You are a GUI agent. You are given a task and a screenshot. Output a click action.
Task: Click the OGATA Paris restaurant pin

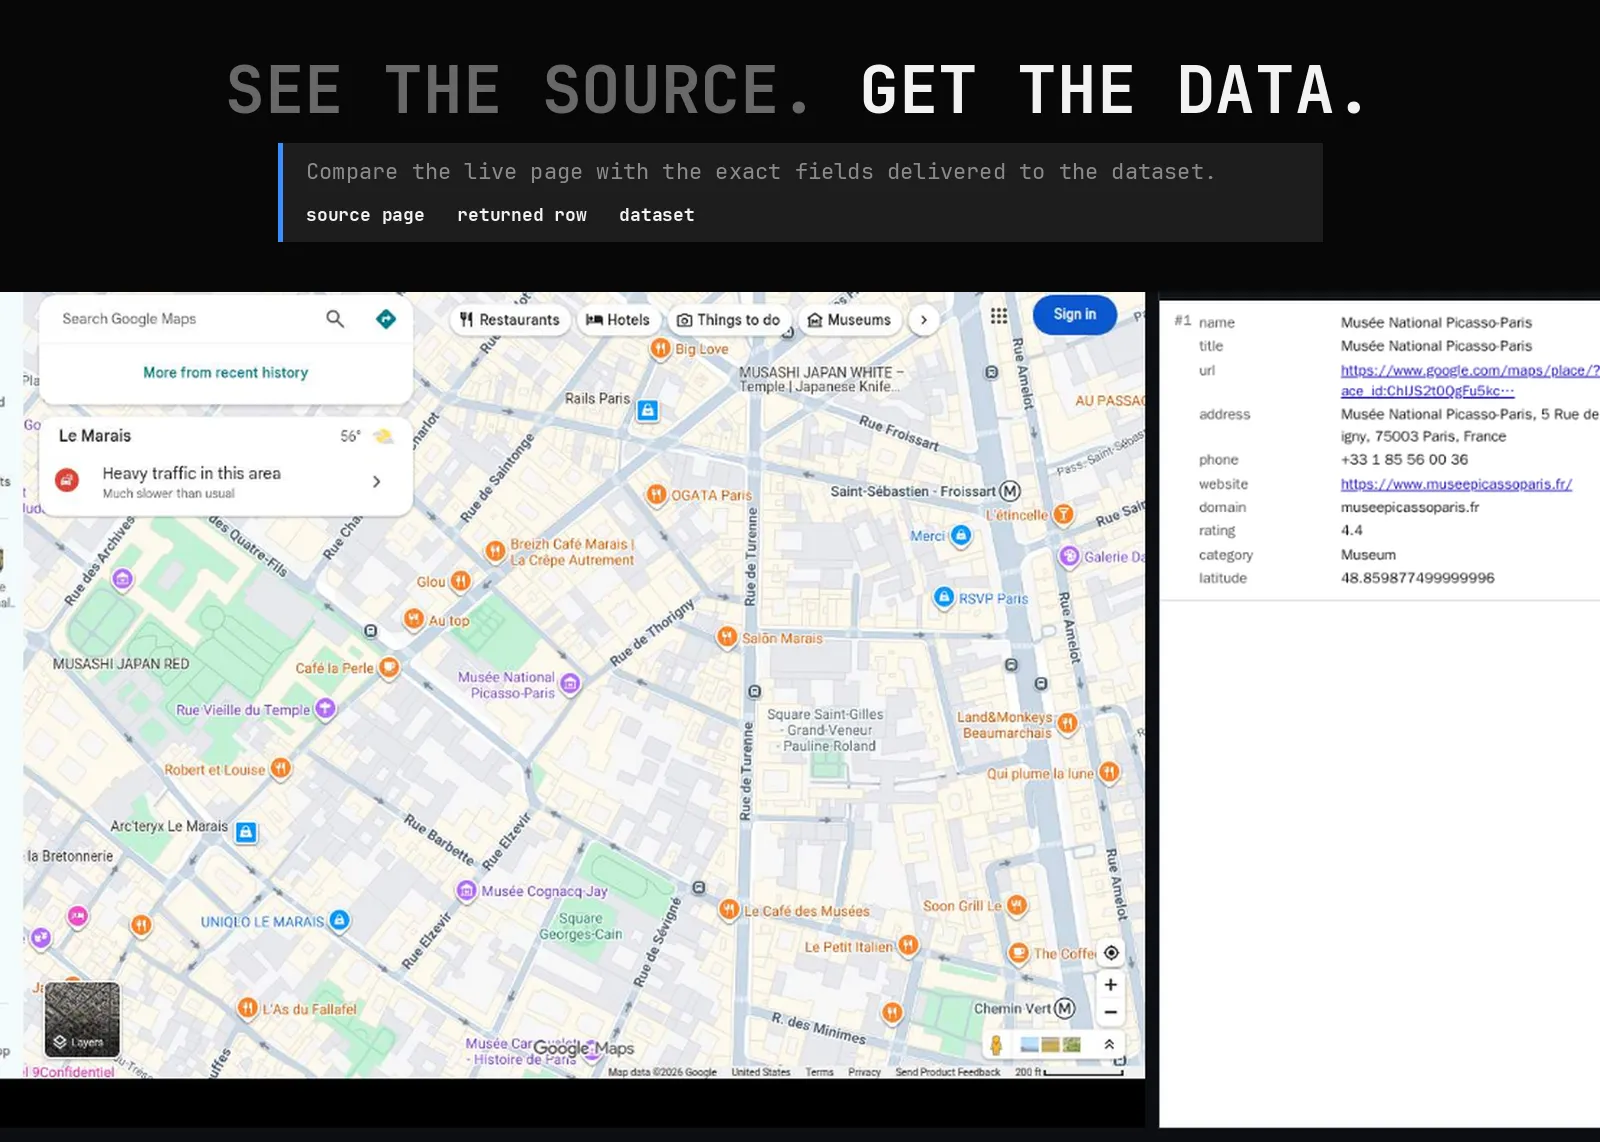coord(656,494)
